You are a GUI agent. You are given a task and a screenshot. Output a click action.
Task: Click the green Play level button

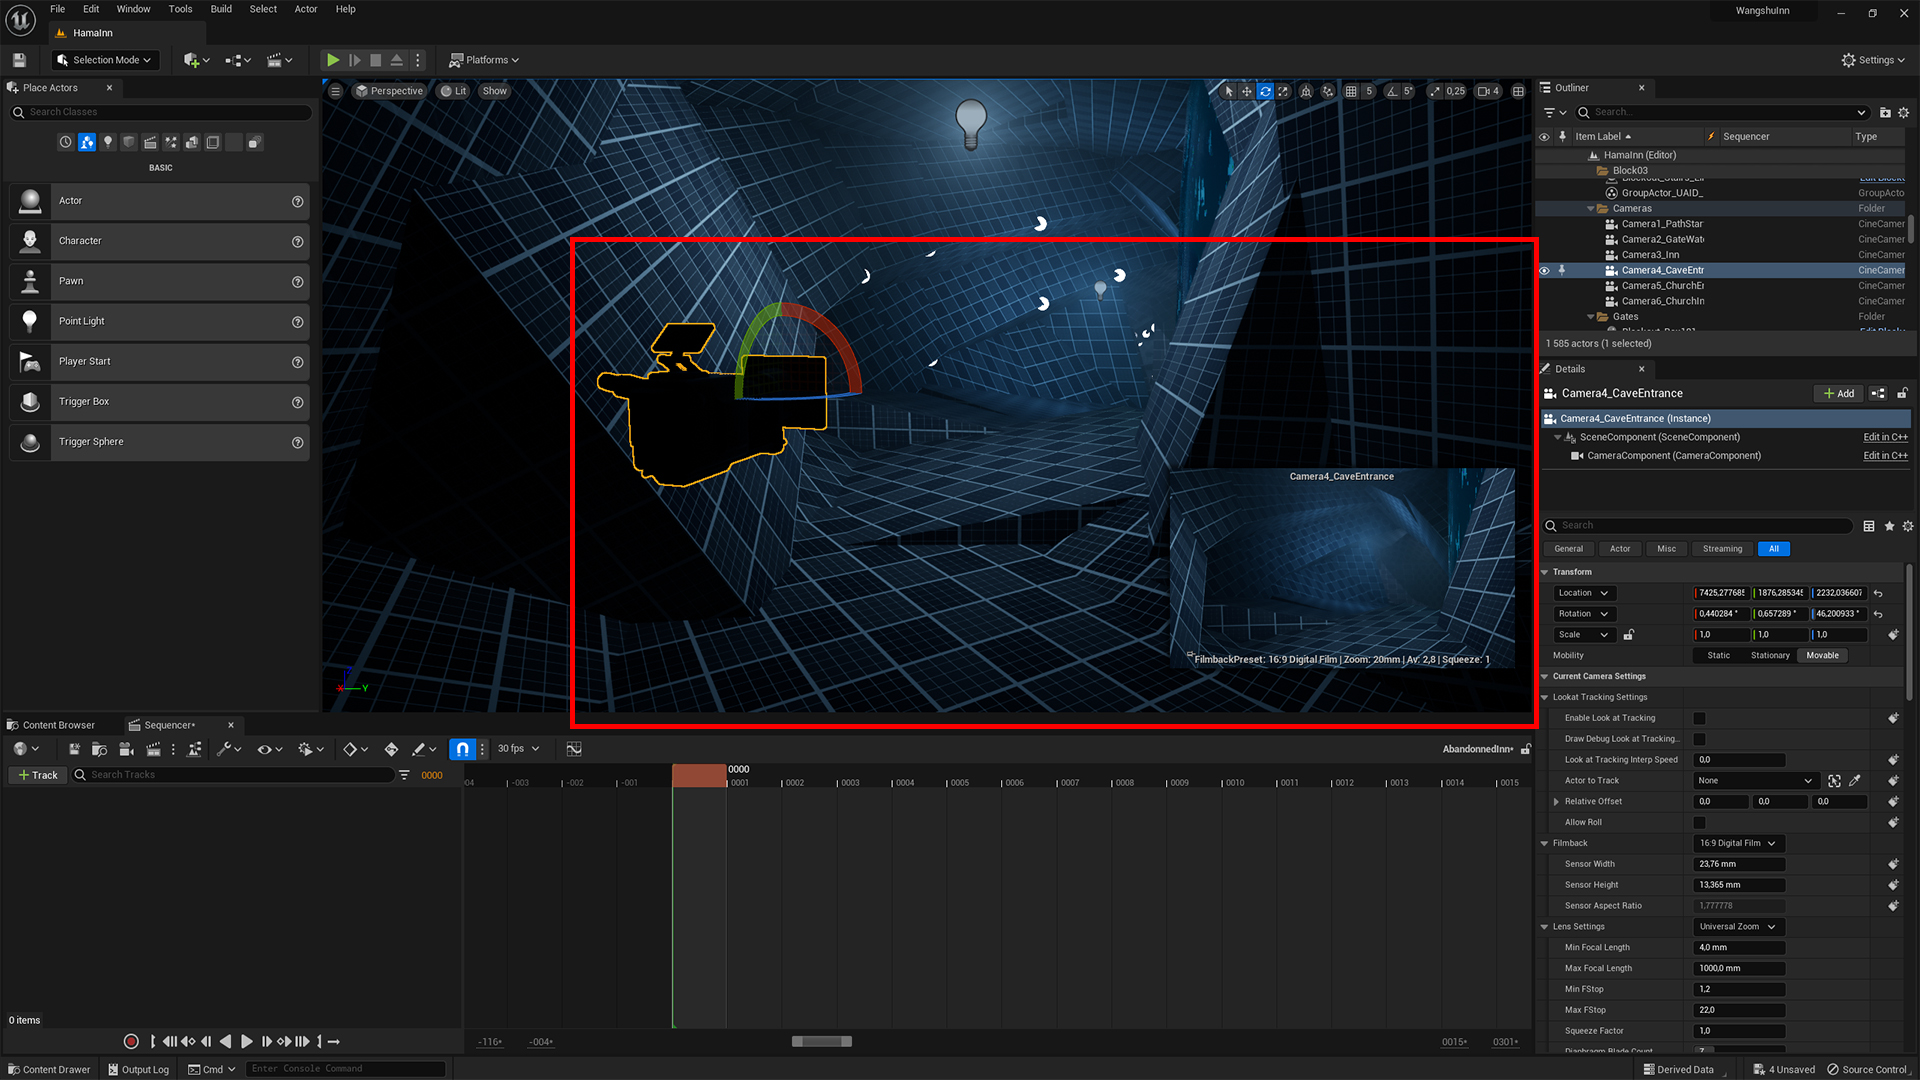(x=333, y=60)
